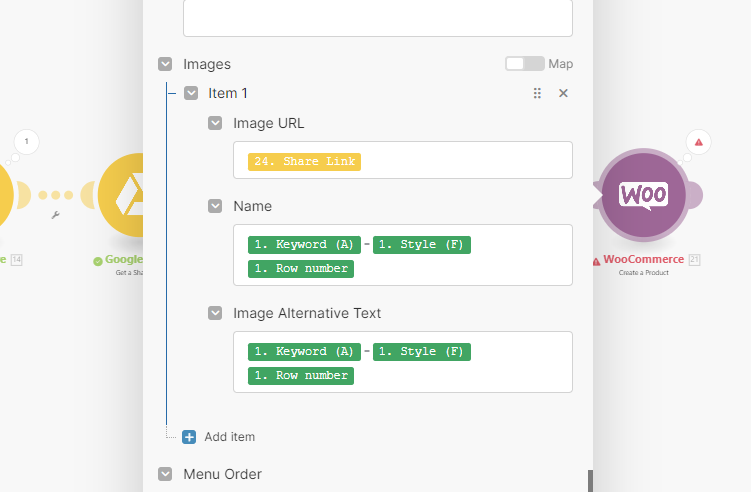The image size is (751, 492).
Task: Click the red warning bubble above WooCommerce
Action: (698, 142)
